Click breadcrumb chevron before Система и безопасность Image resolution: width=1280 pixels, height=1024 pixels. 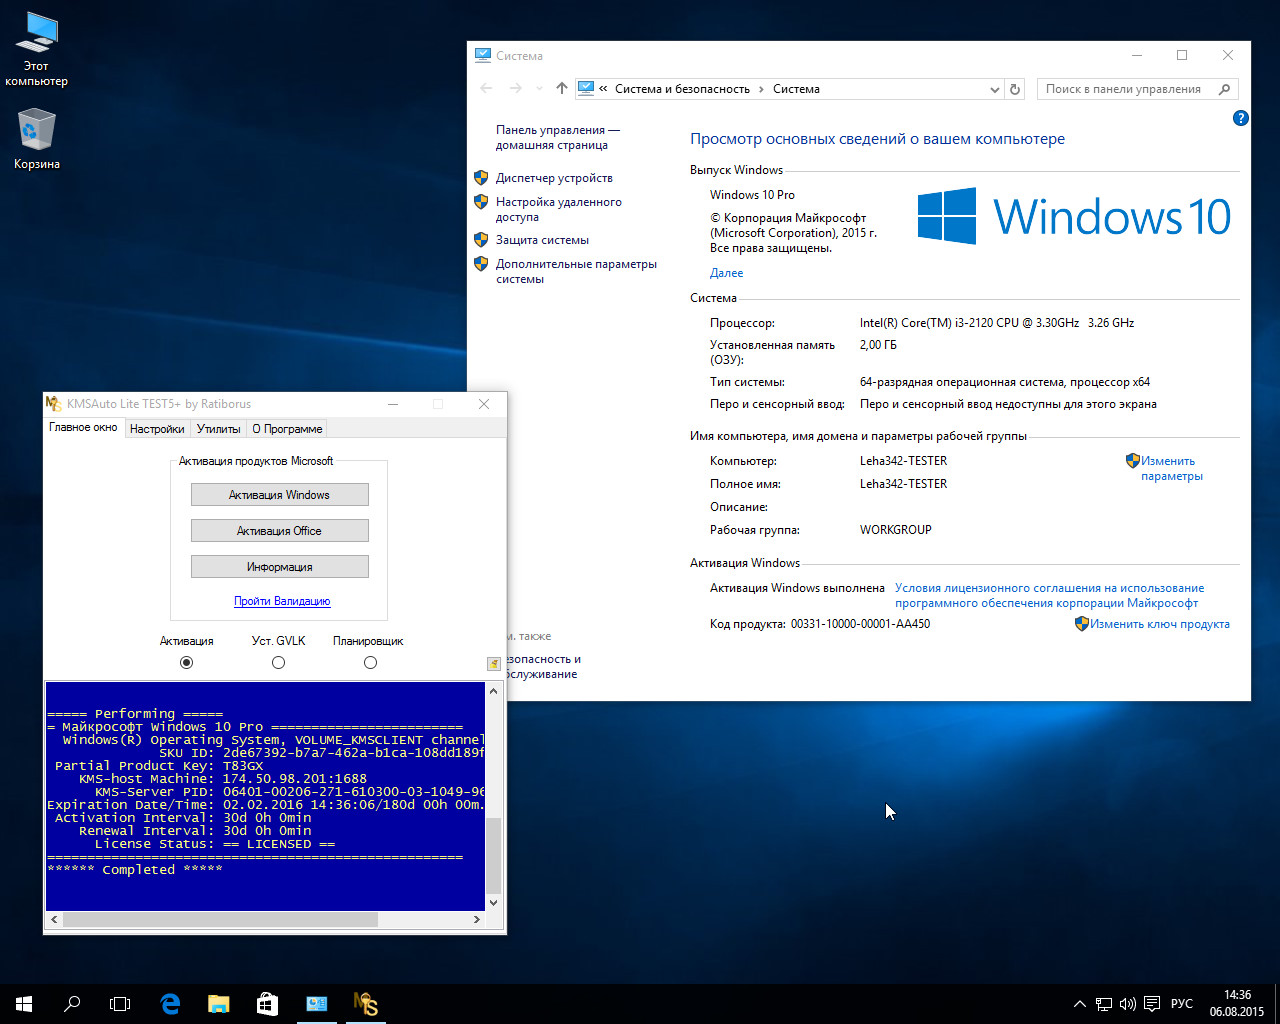[603, 89]
